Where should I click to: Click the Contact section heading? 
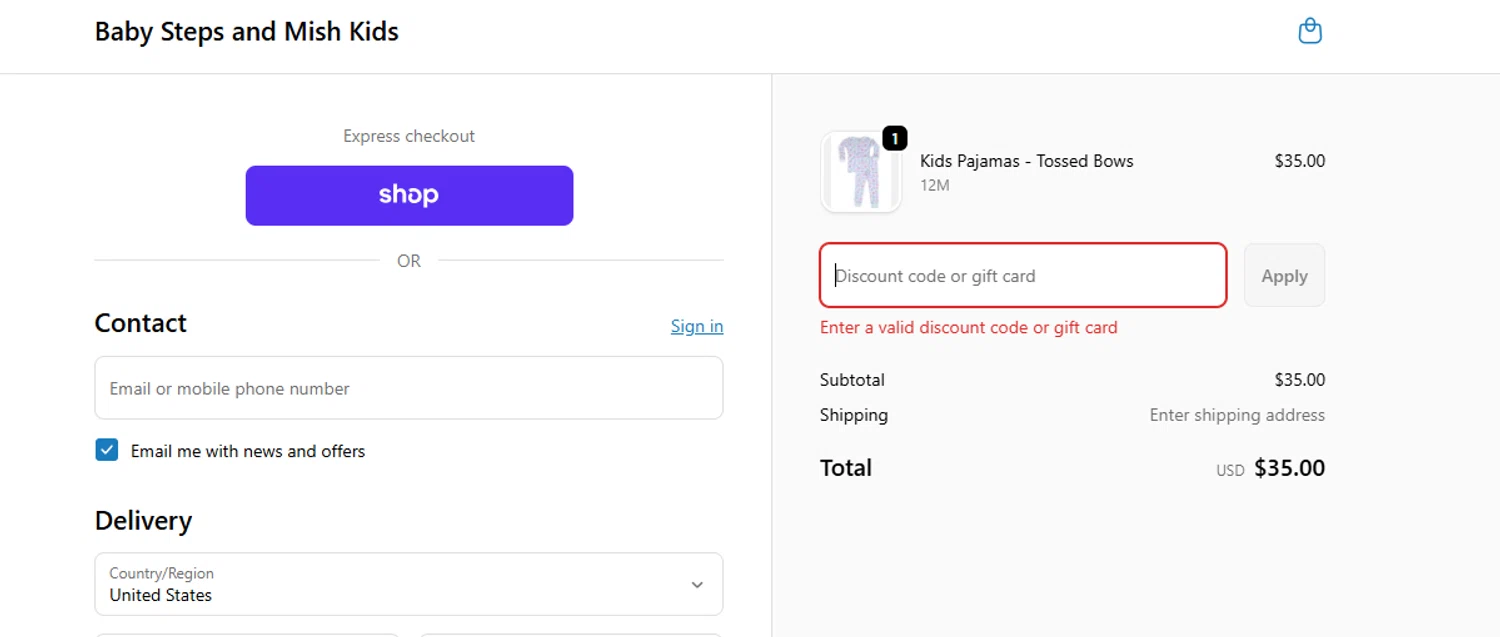pos(141,323)
